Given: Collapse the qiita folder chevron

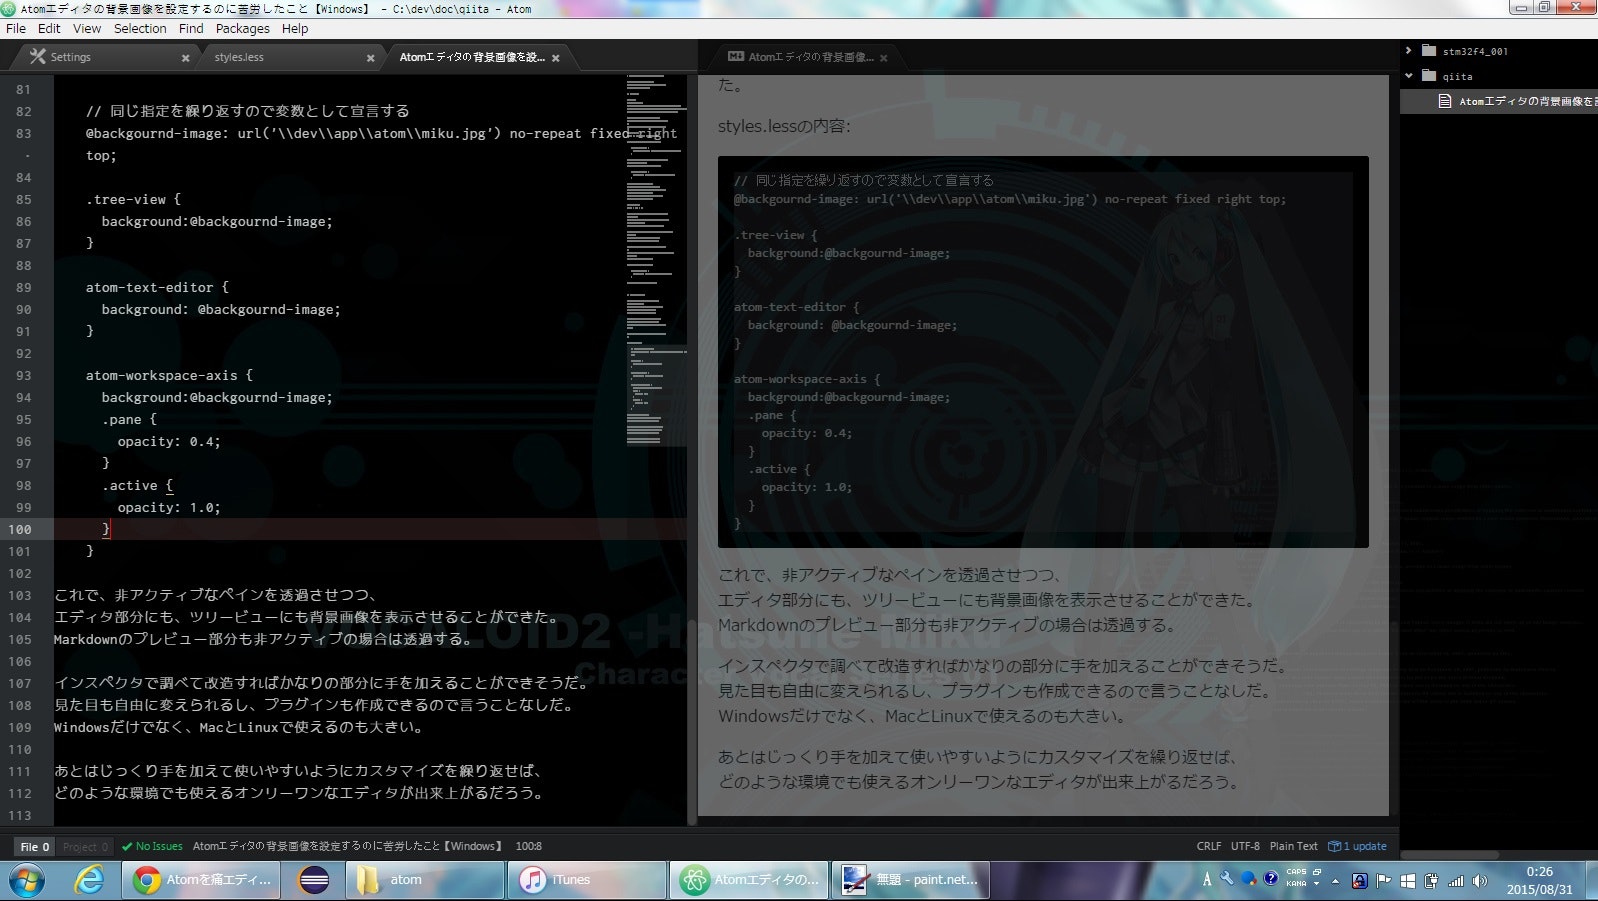Looking at the screenshot, I should (1408, 75).
